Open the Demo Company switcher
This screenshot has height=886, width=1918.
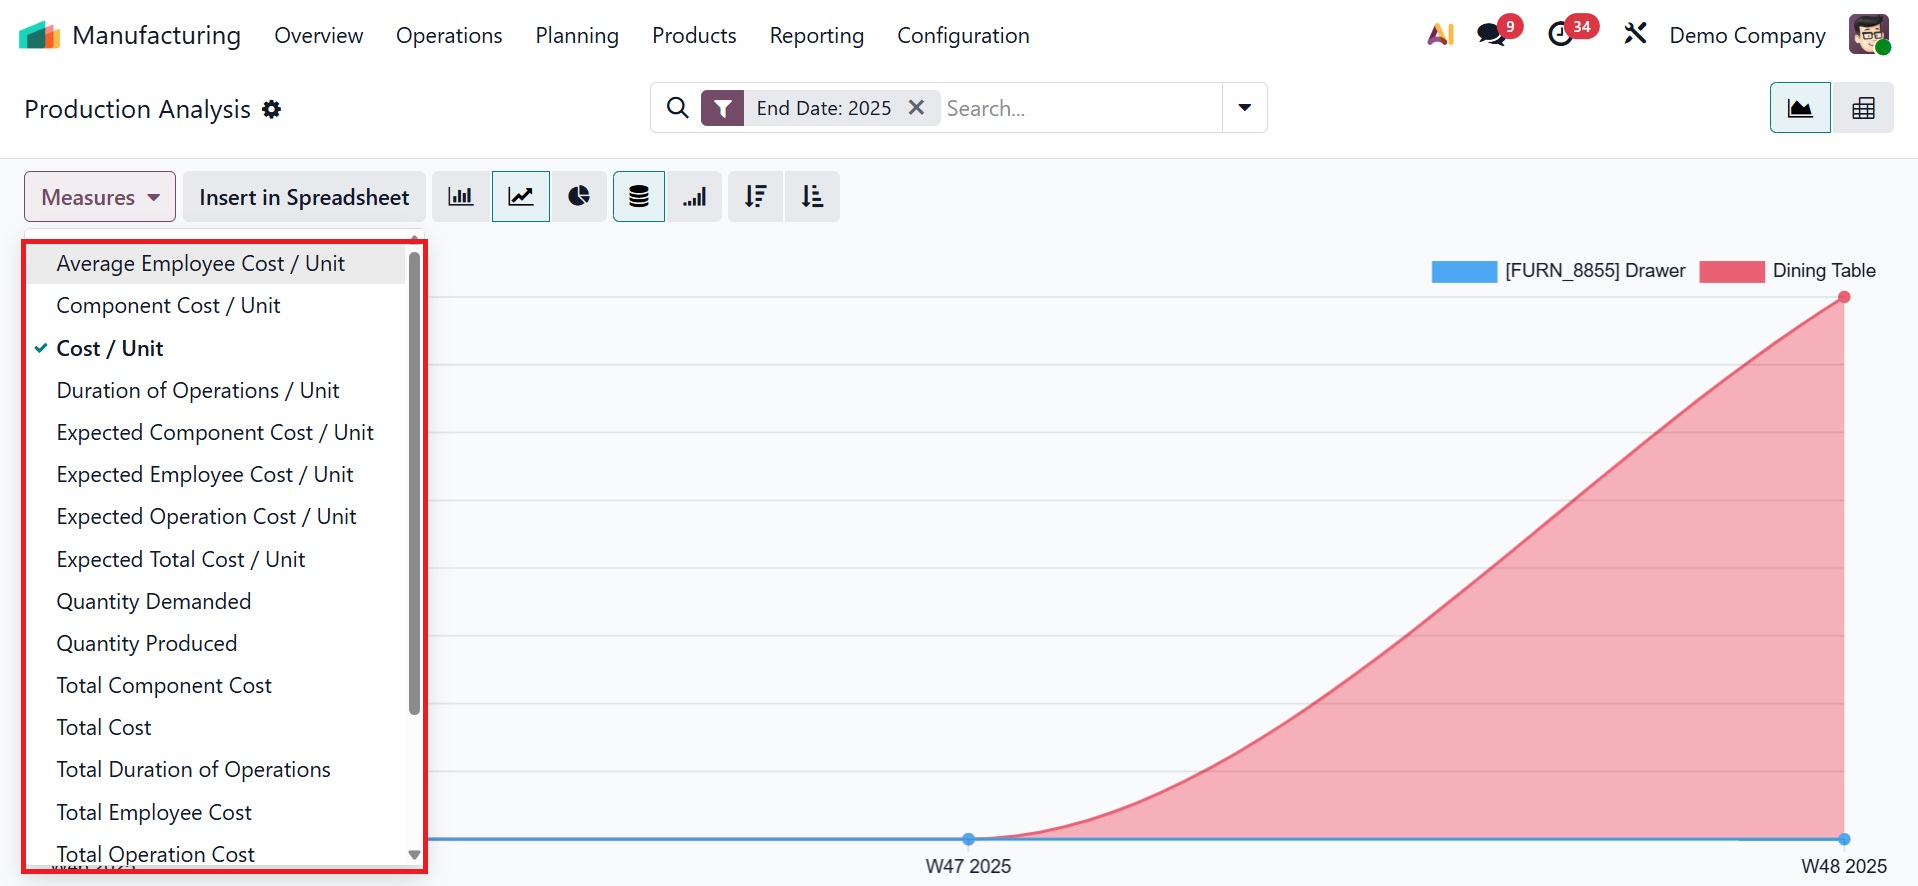point(1747,35)
